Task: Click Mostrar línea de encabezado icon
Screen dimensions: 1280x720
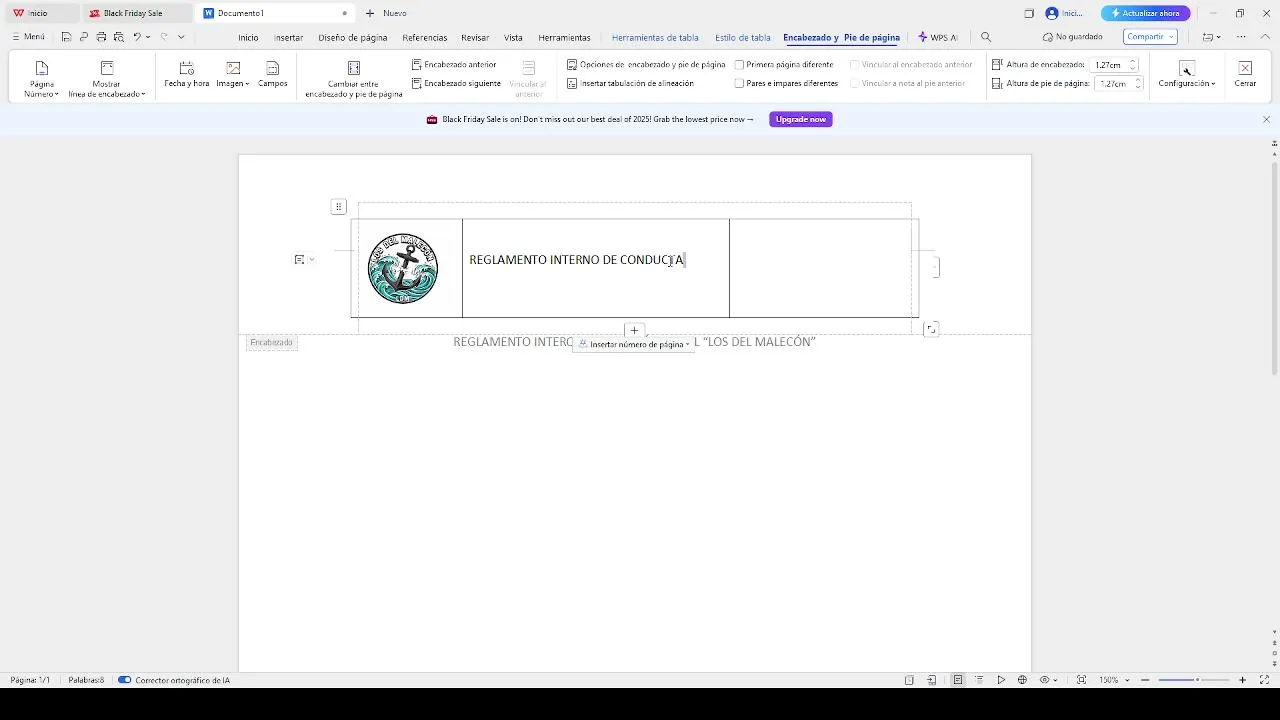Action: tap(107, 68)
